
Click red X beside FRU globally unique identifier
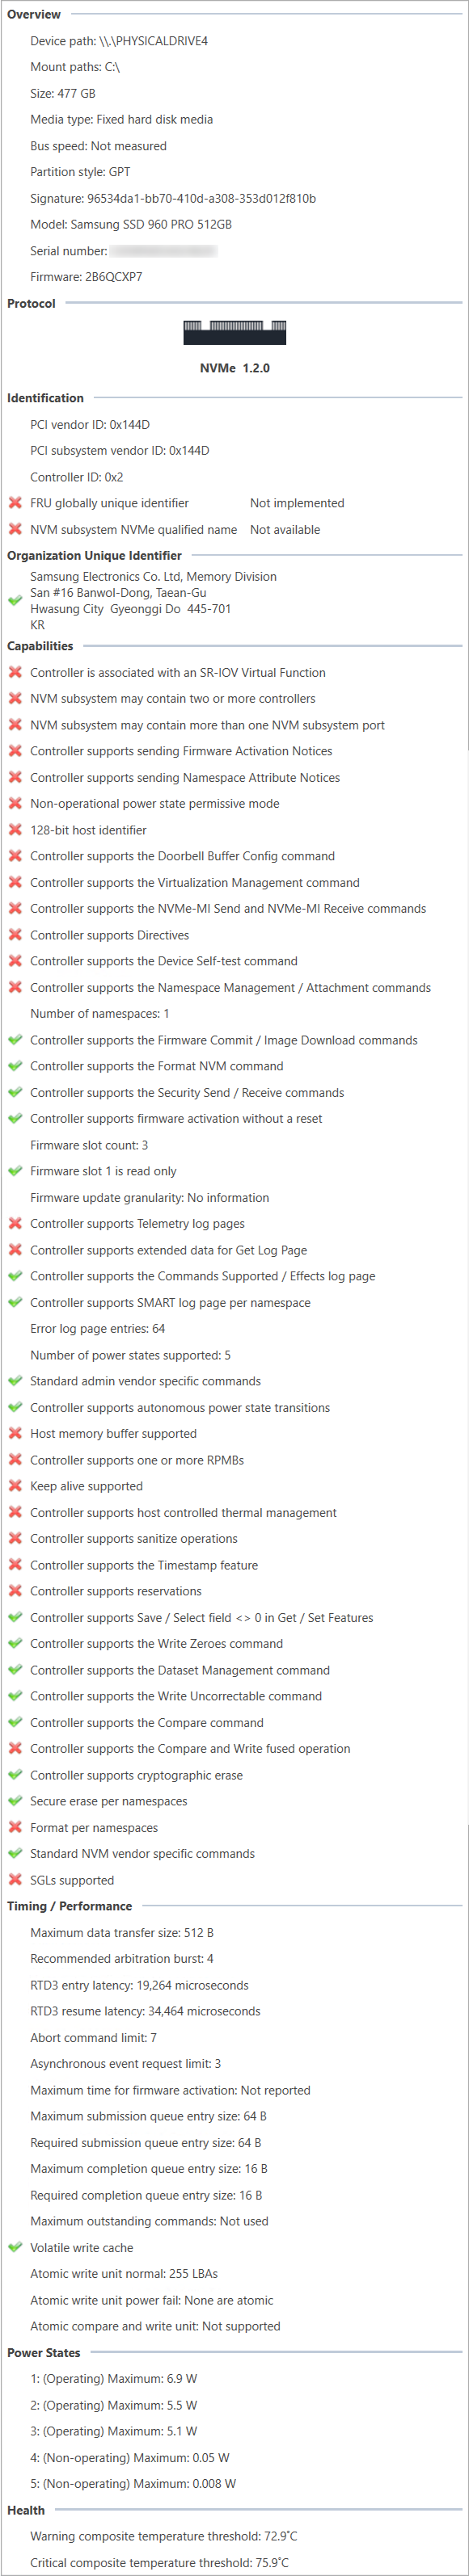(15, 503)
